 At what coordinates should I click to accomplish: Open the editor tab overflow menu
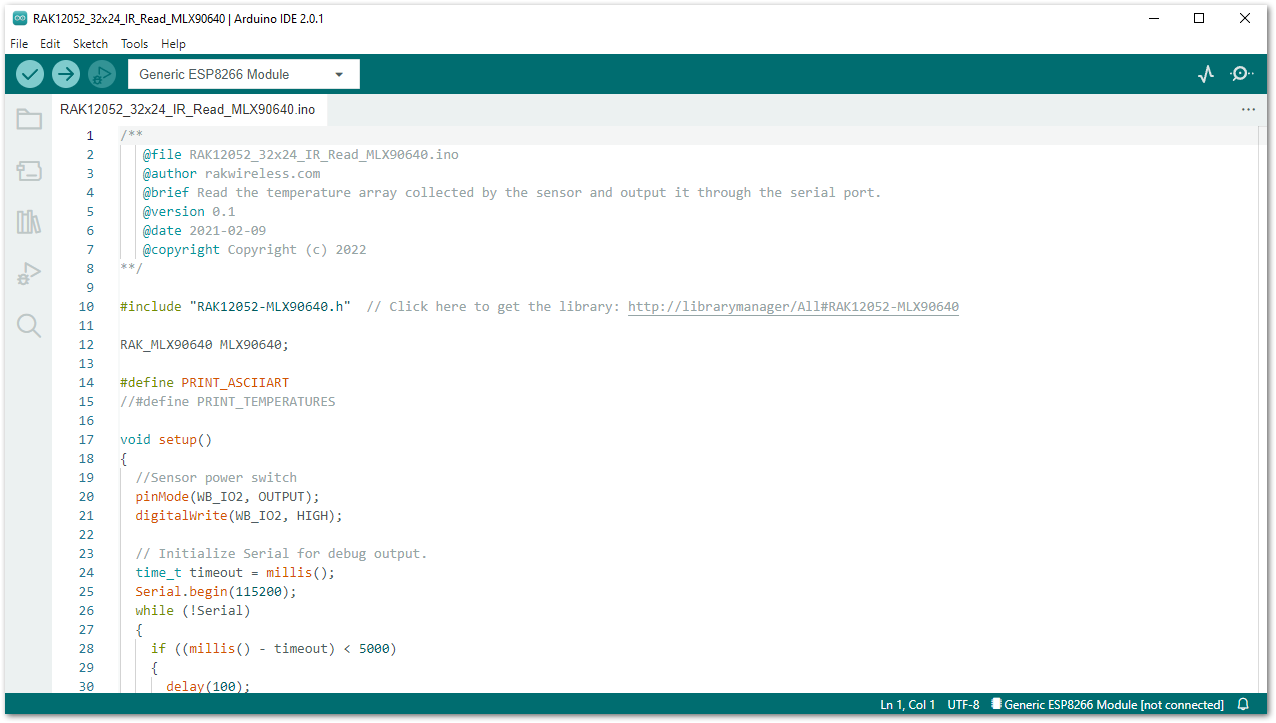click(x=1248, y=110)
